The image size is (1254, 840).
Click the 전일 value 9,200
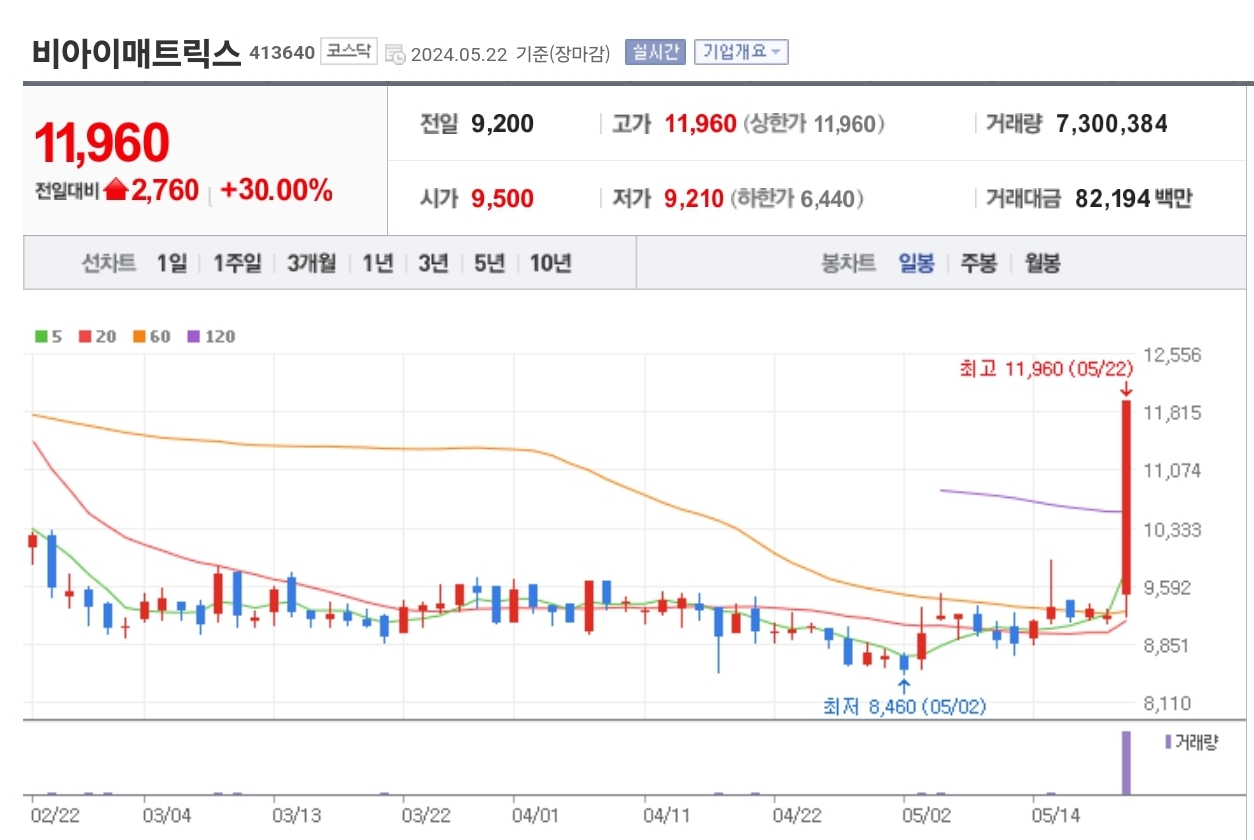coord(502,124)
